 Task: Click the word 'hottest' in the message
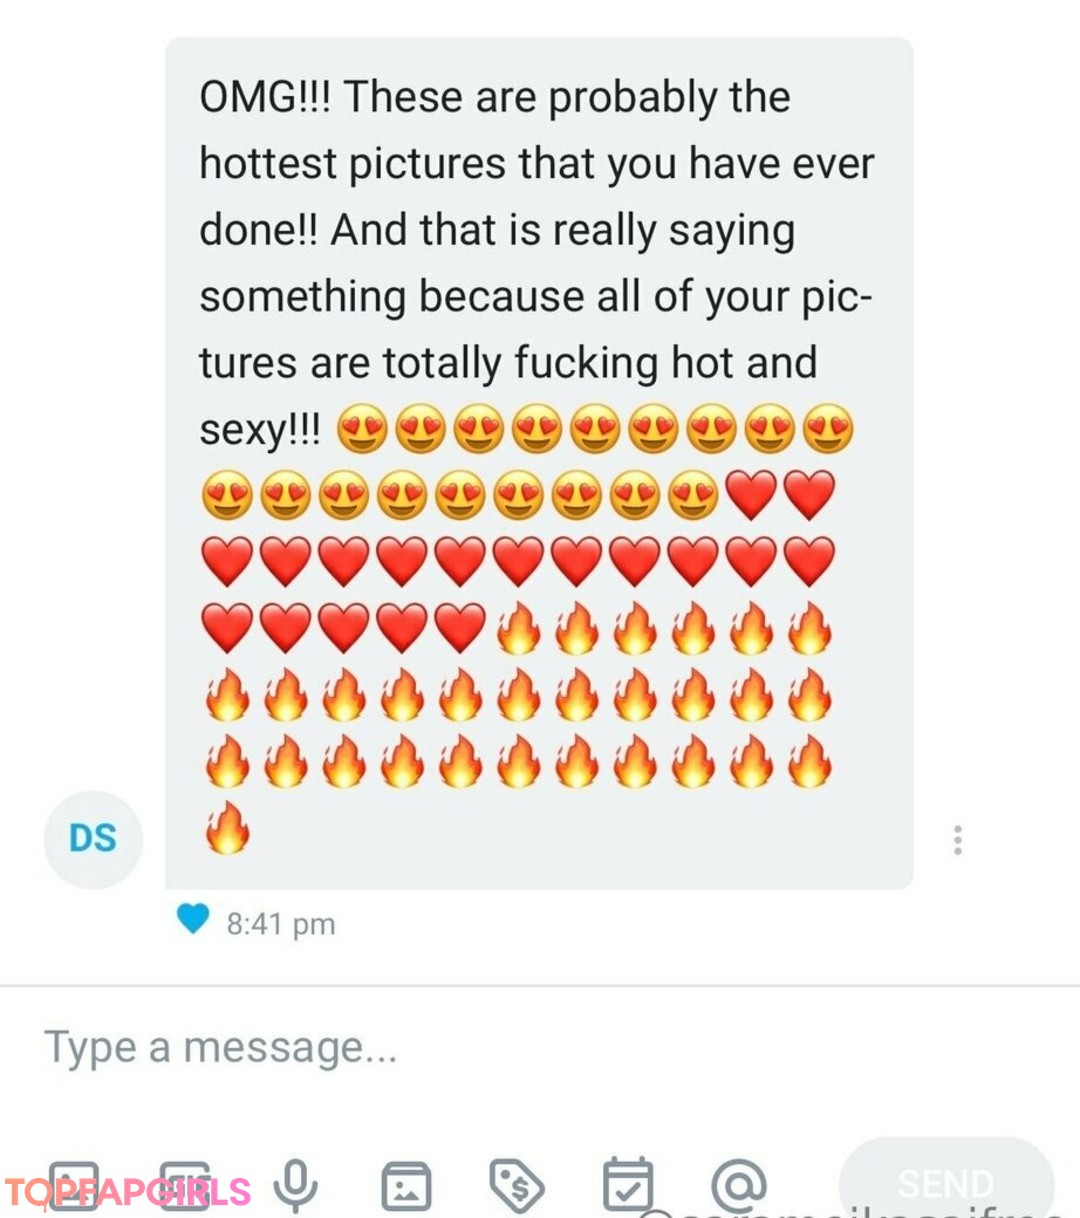click(267, 164)
